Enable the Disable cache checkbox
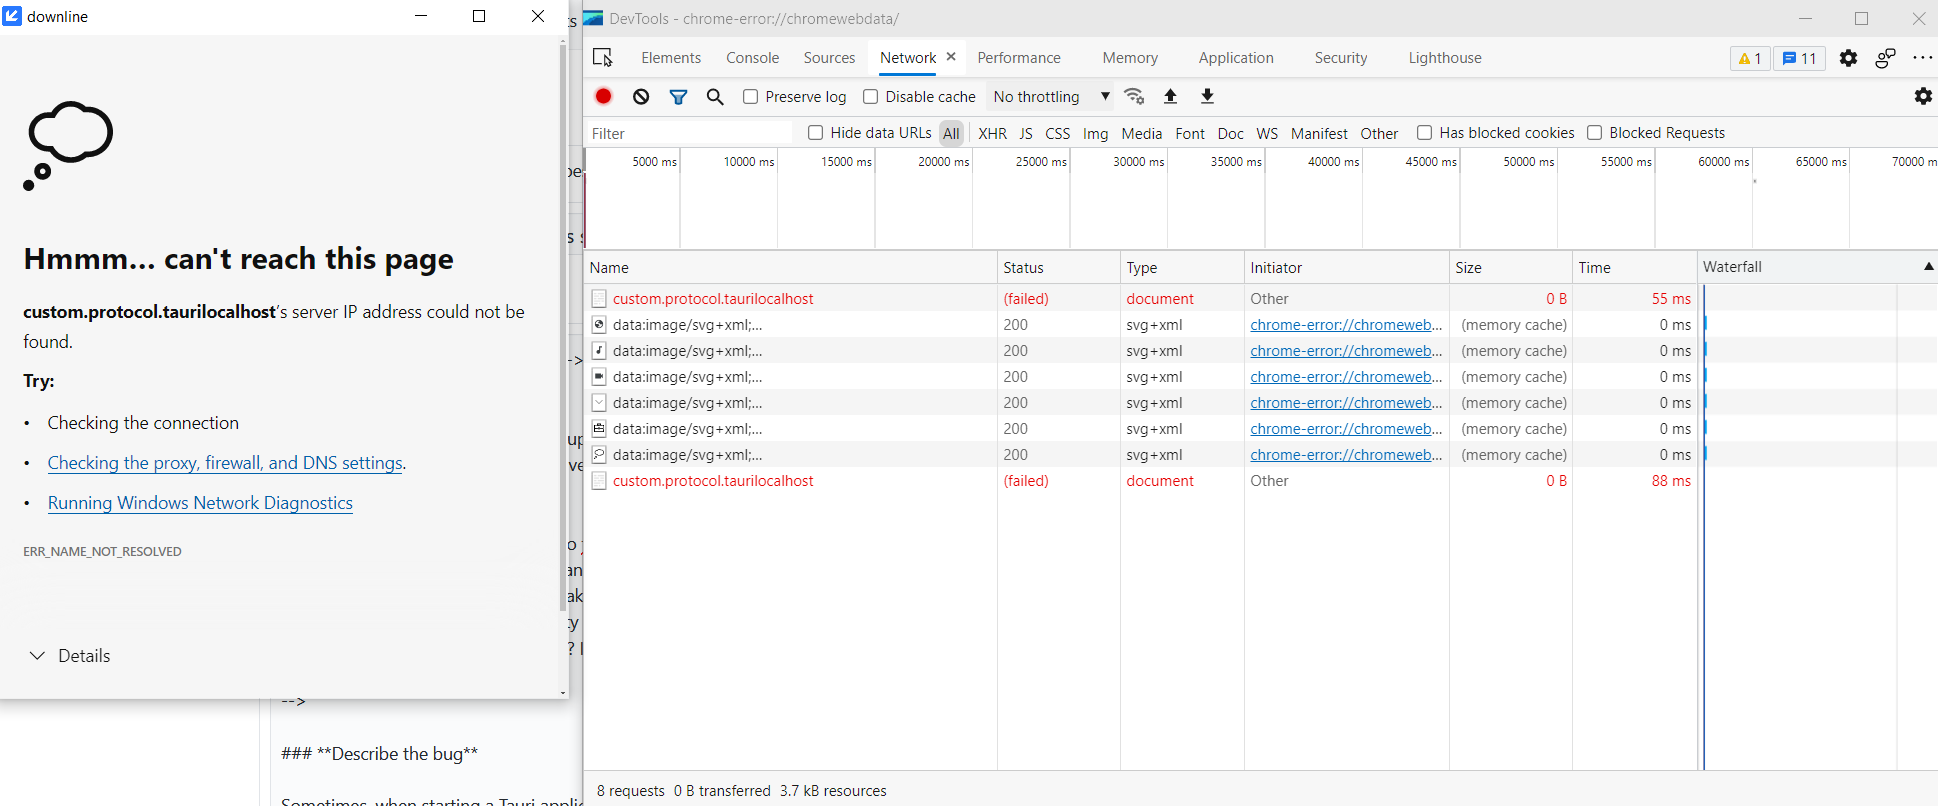 (x=870, y=97)
